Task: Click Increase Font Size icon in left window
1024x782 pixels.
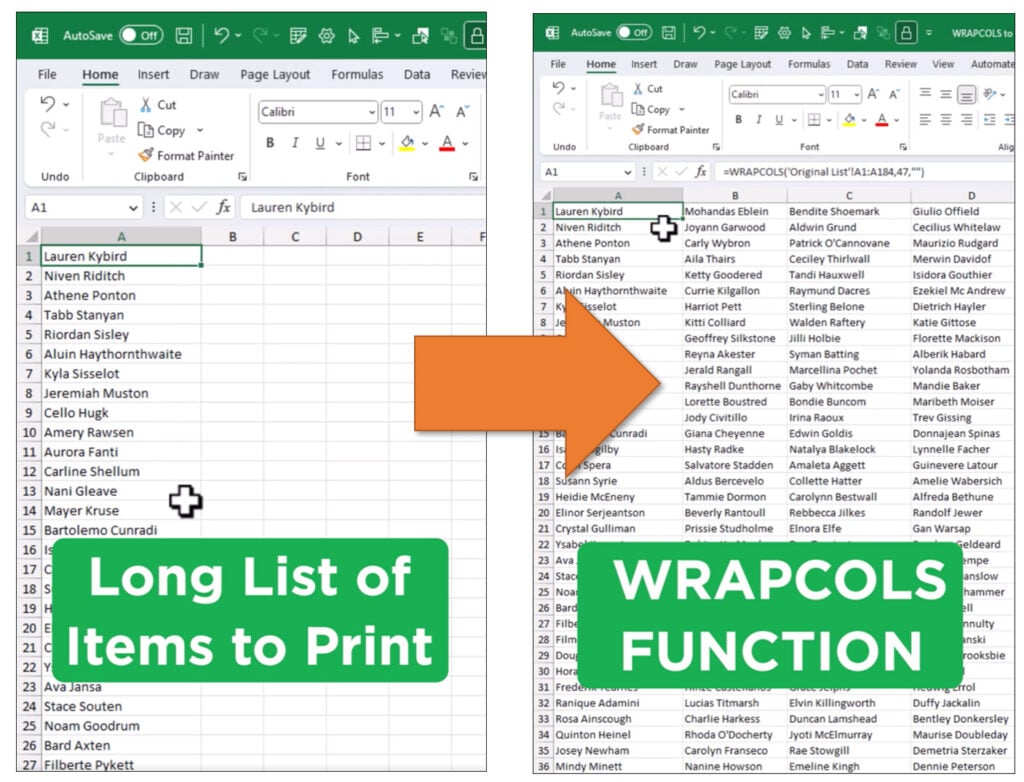Action: point(436,112)
